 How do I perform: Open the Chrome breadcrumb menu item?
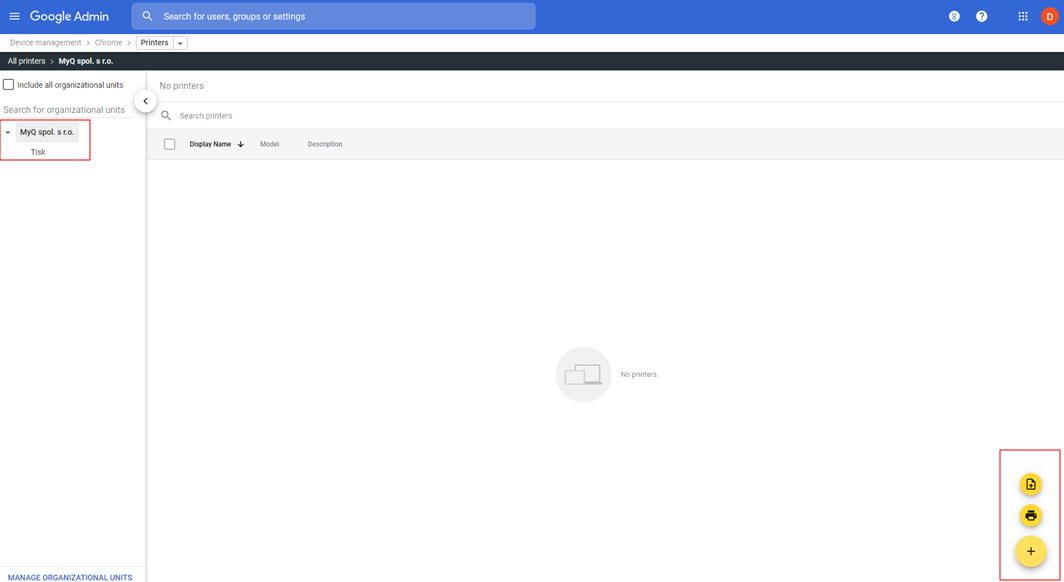point(108,42)
